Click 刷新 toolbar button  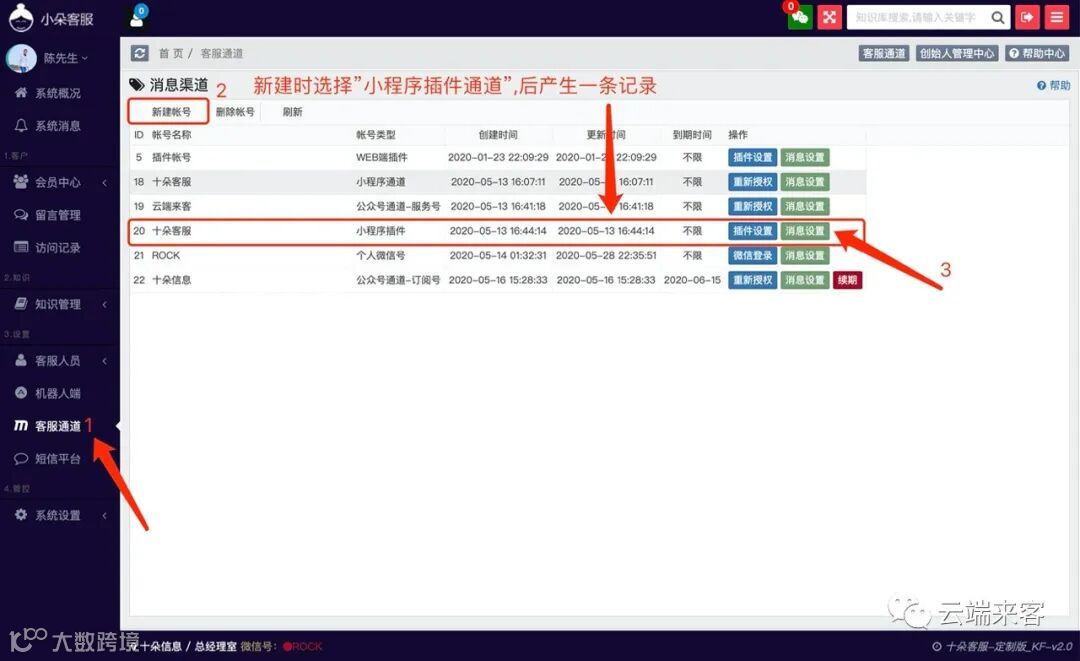293,112
